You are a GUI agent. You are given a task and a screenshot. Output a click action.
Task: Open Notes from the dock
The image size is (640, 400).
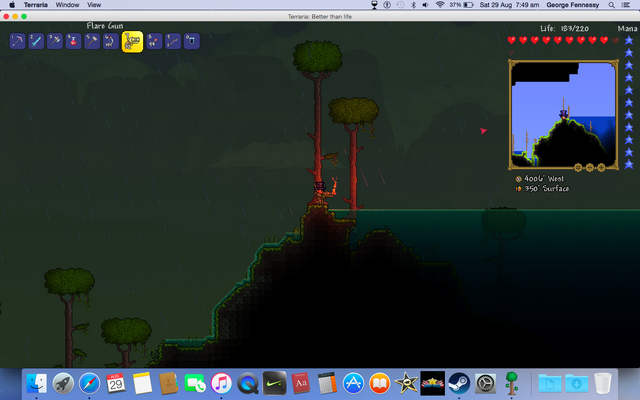point(142,384)
